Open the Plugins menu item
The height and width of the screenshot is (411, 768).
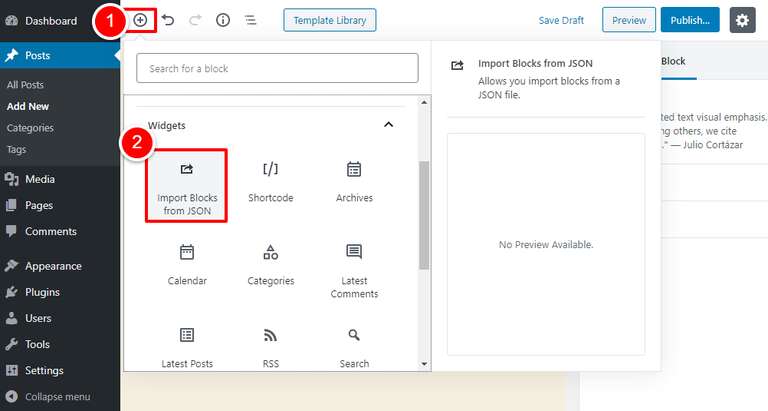(x=42, y=292)
